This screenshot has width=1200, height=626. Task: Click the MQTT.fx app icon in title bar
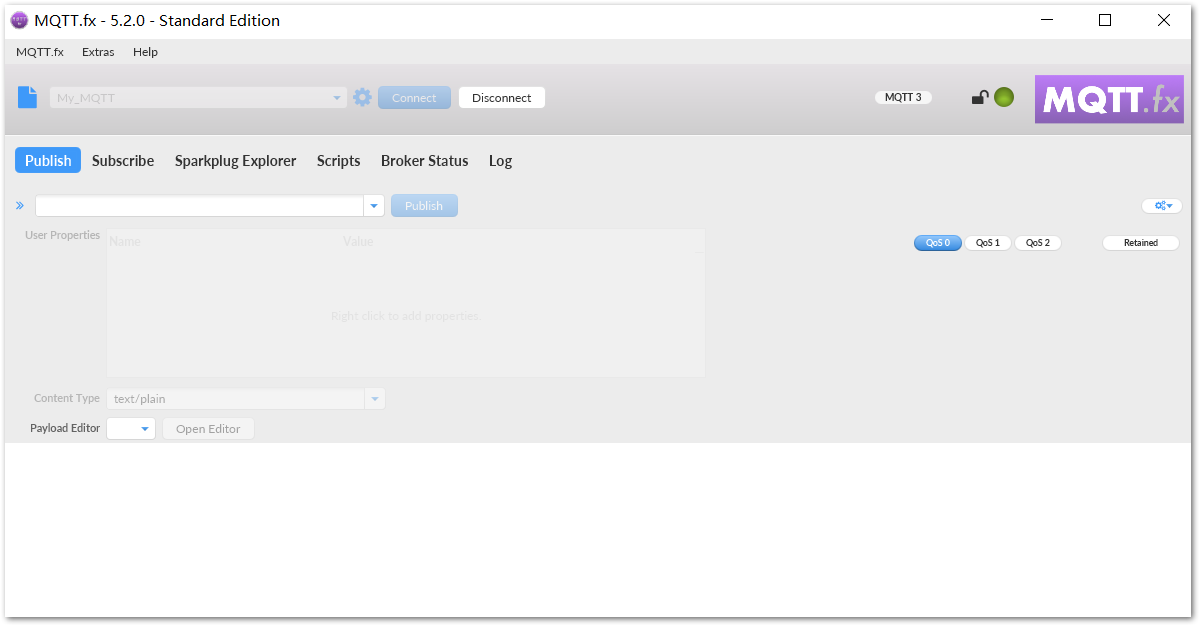coord(19,20)
